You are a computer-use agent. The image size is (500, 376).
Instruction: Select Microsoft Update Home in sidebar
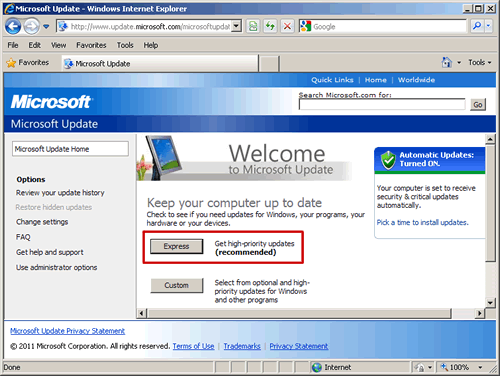[70, 149]
